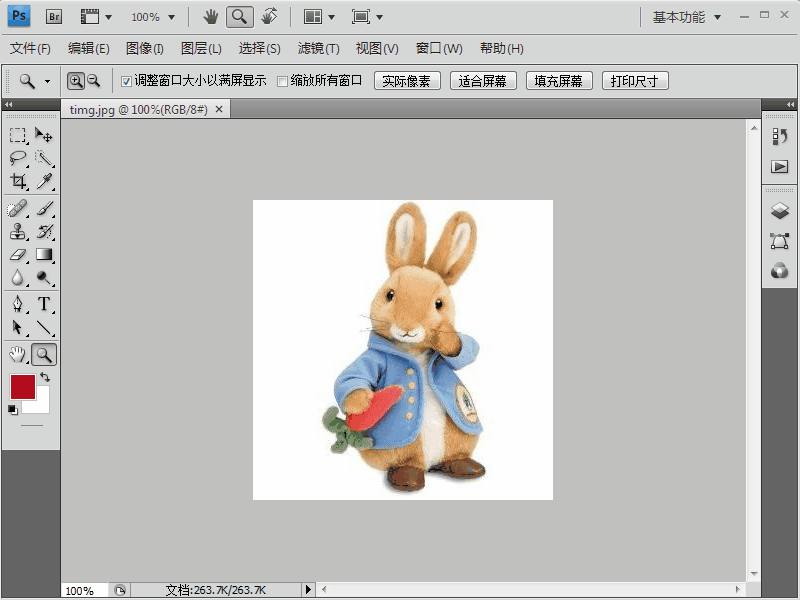Click the Zoom tool in application bar
This screenshot has width=800, height=600.
point(239,17)
